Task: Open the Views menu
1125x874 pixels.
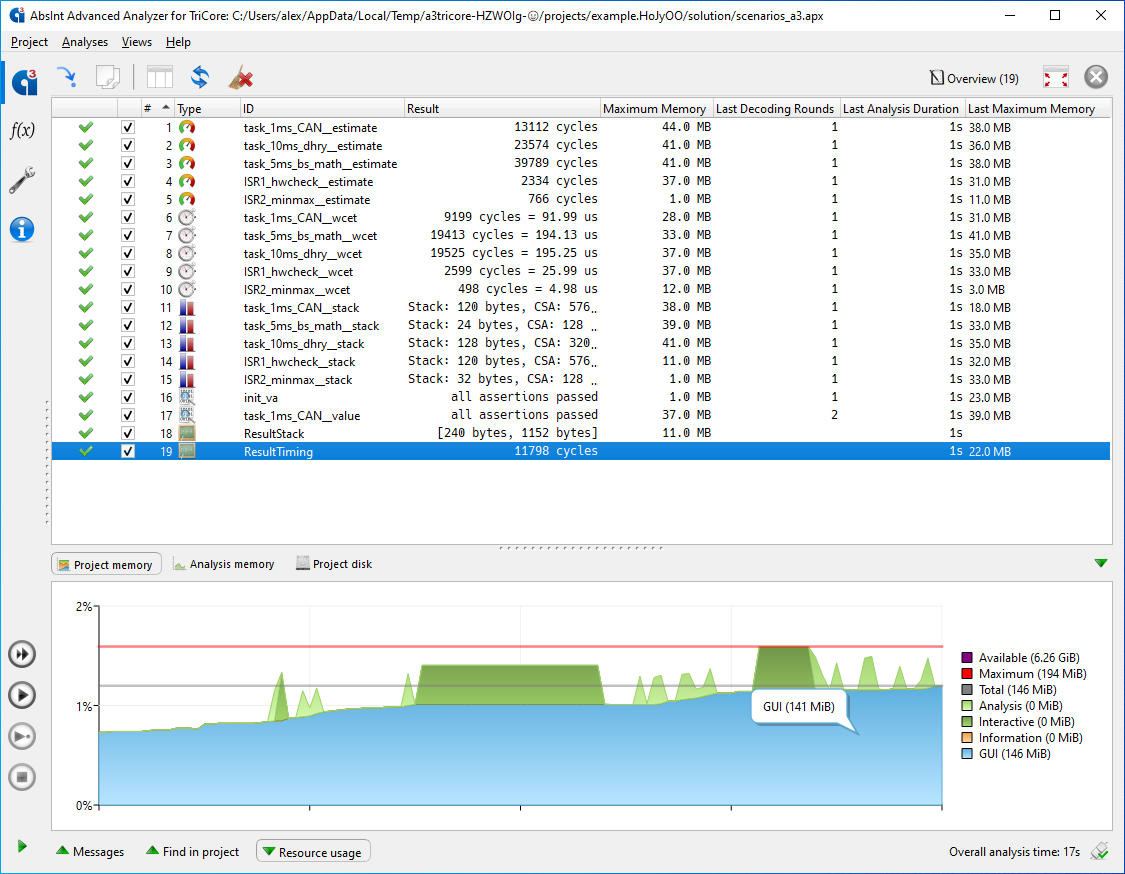Action: click(136, 42)
